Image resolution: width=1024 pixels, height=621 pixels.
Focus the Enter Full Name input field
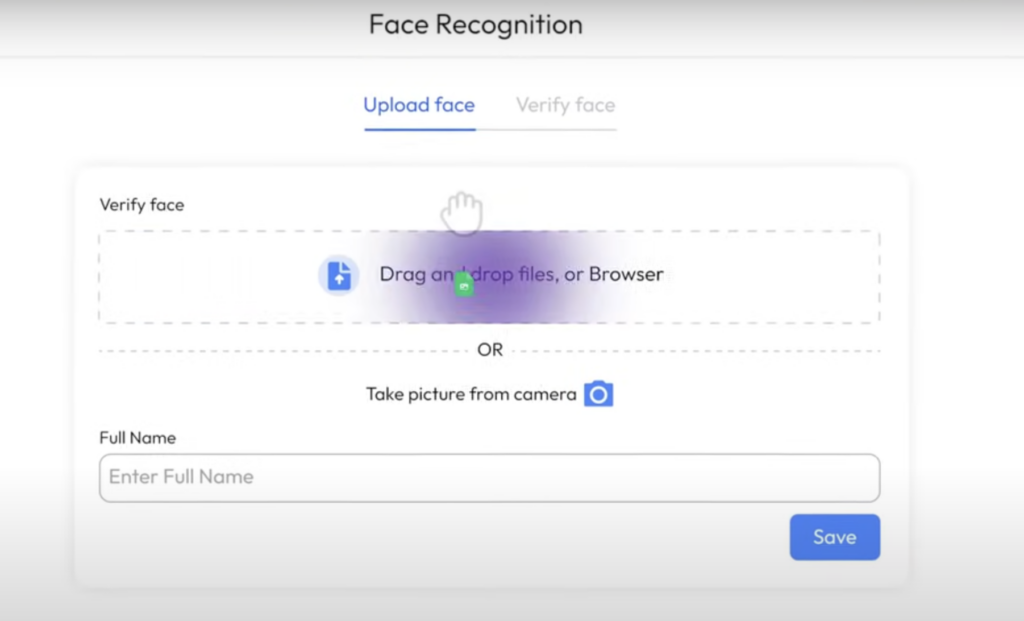point(489,478)
